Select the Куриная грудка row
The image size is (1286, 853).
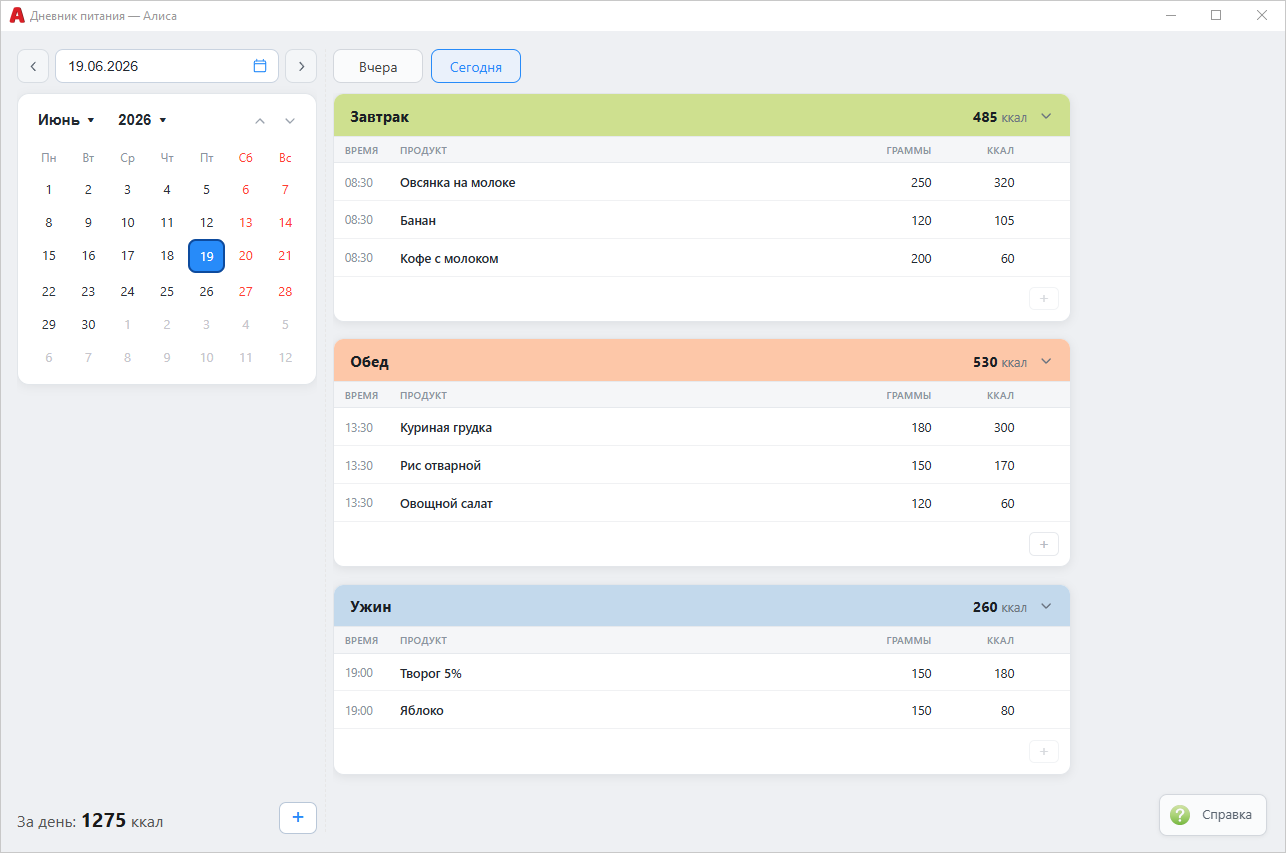pyautogui.click(x=702, y=427)
